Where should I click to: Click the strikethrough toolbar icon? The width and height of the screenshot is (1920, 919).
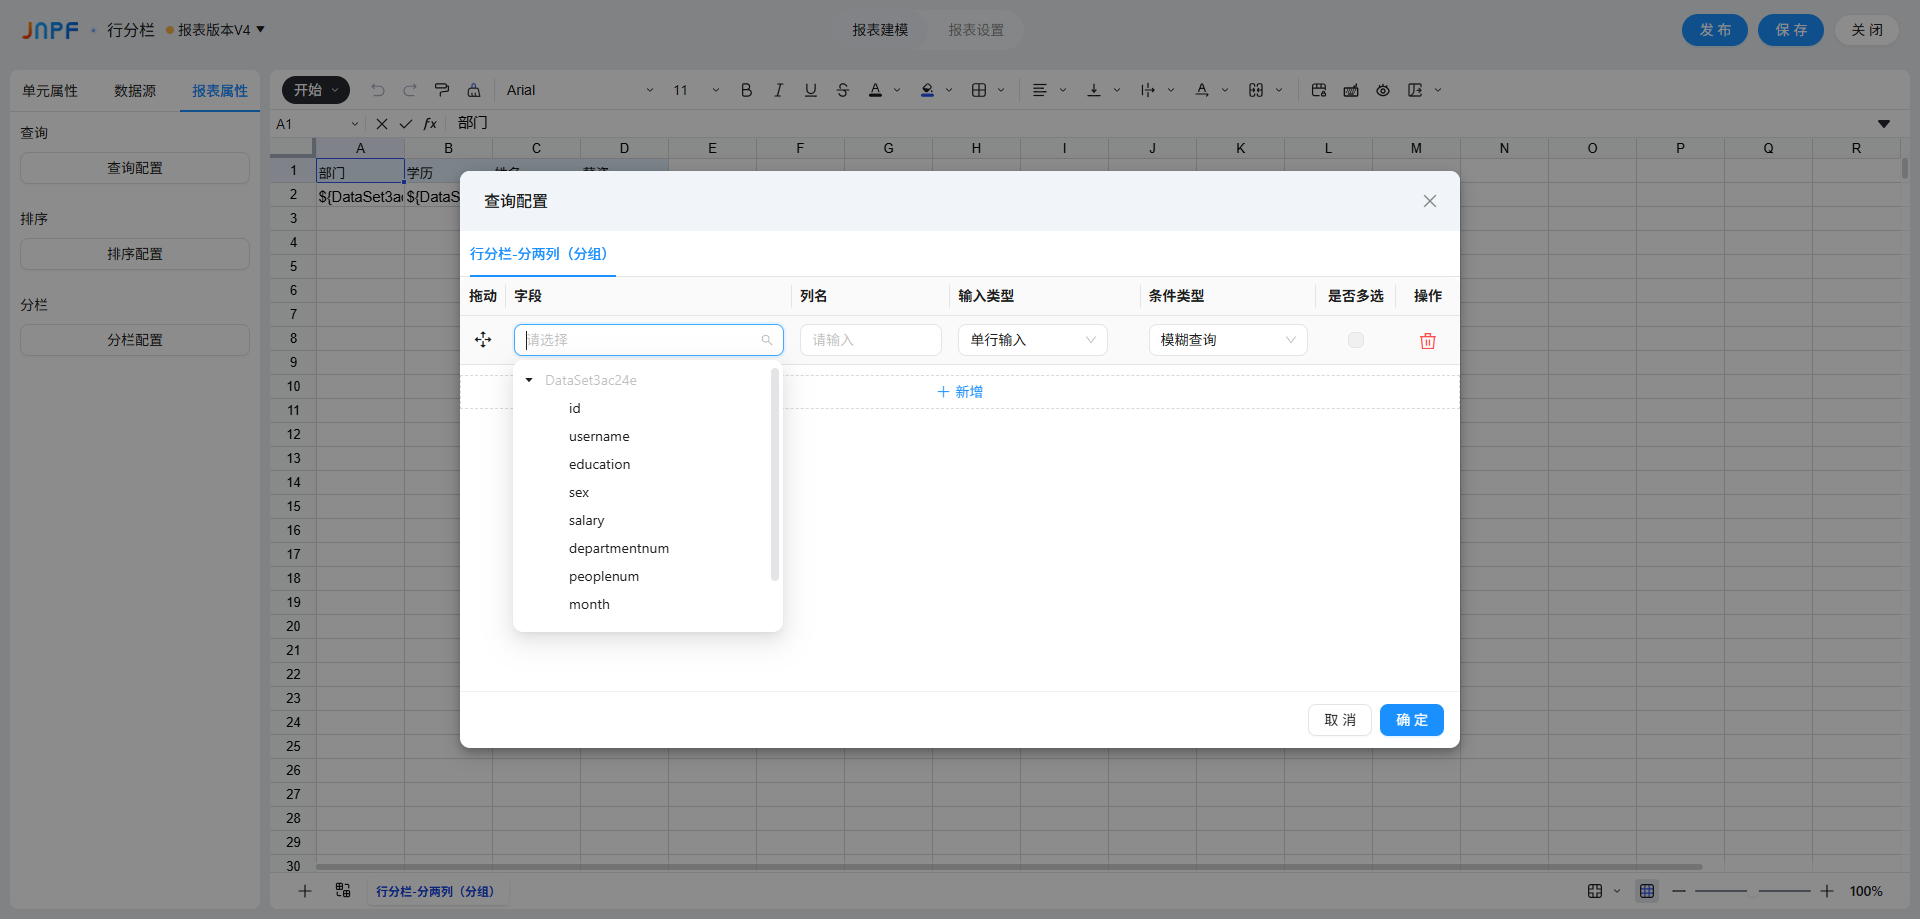[843, 90]
